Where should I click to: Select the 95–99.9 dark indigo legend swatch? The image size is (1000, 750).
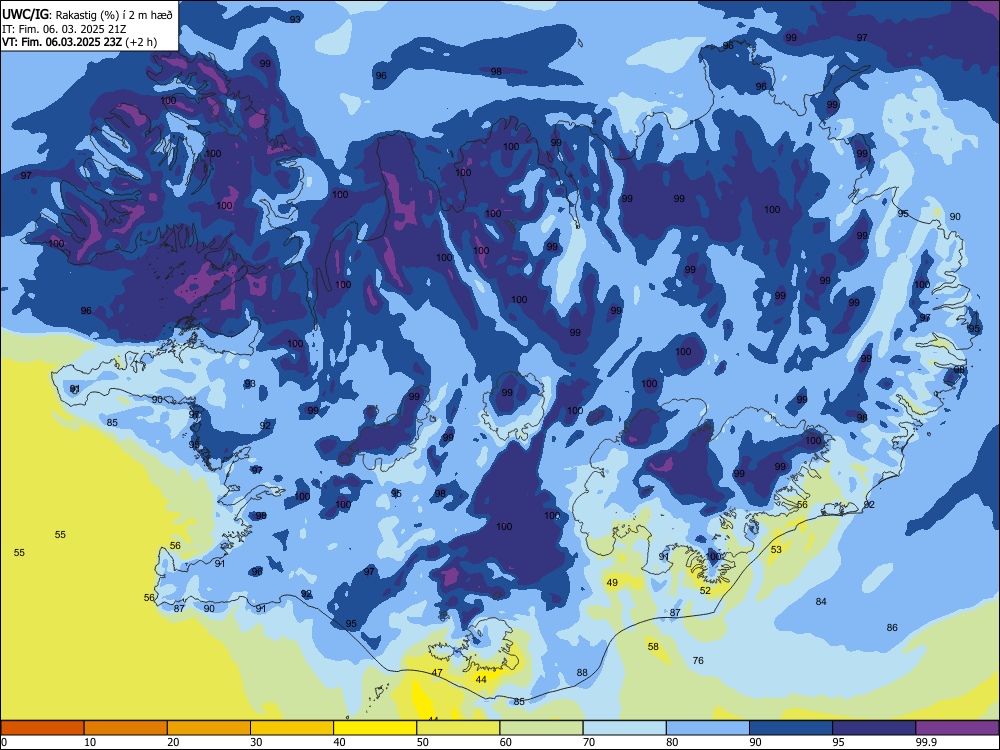(x=874, y=728)
